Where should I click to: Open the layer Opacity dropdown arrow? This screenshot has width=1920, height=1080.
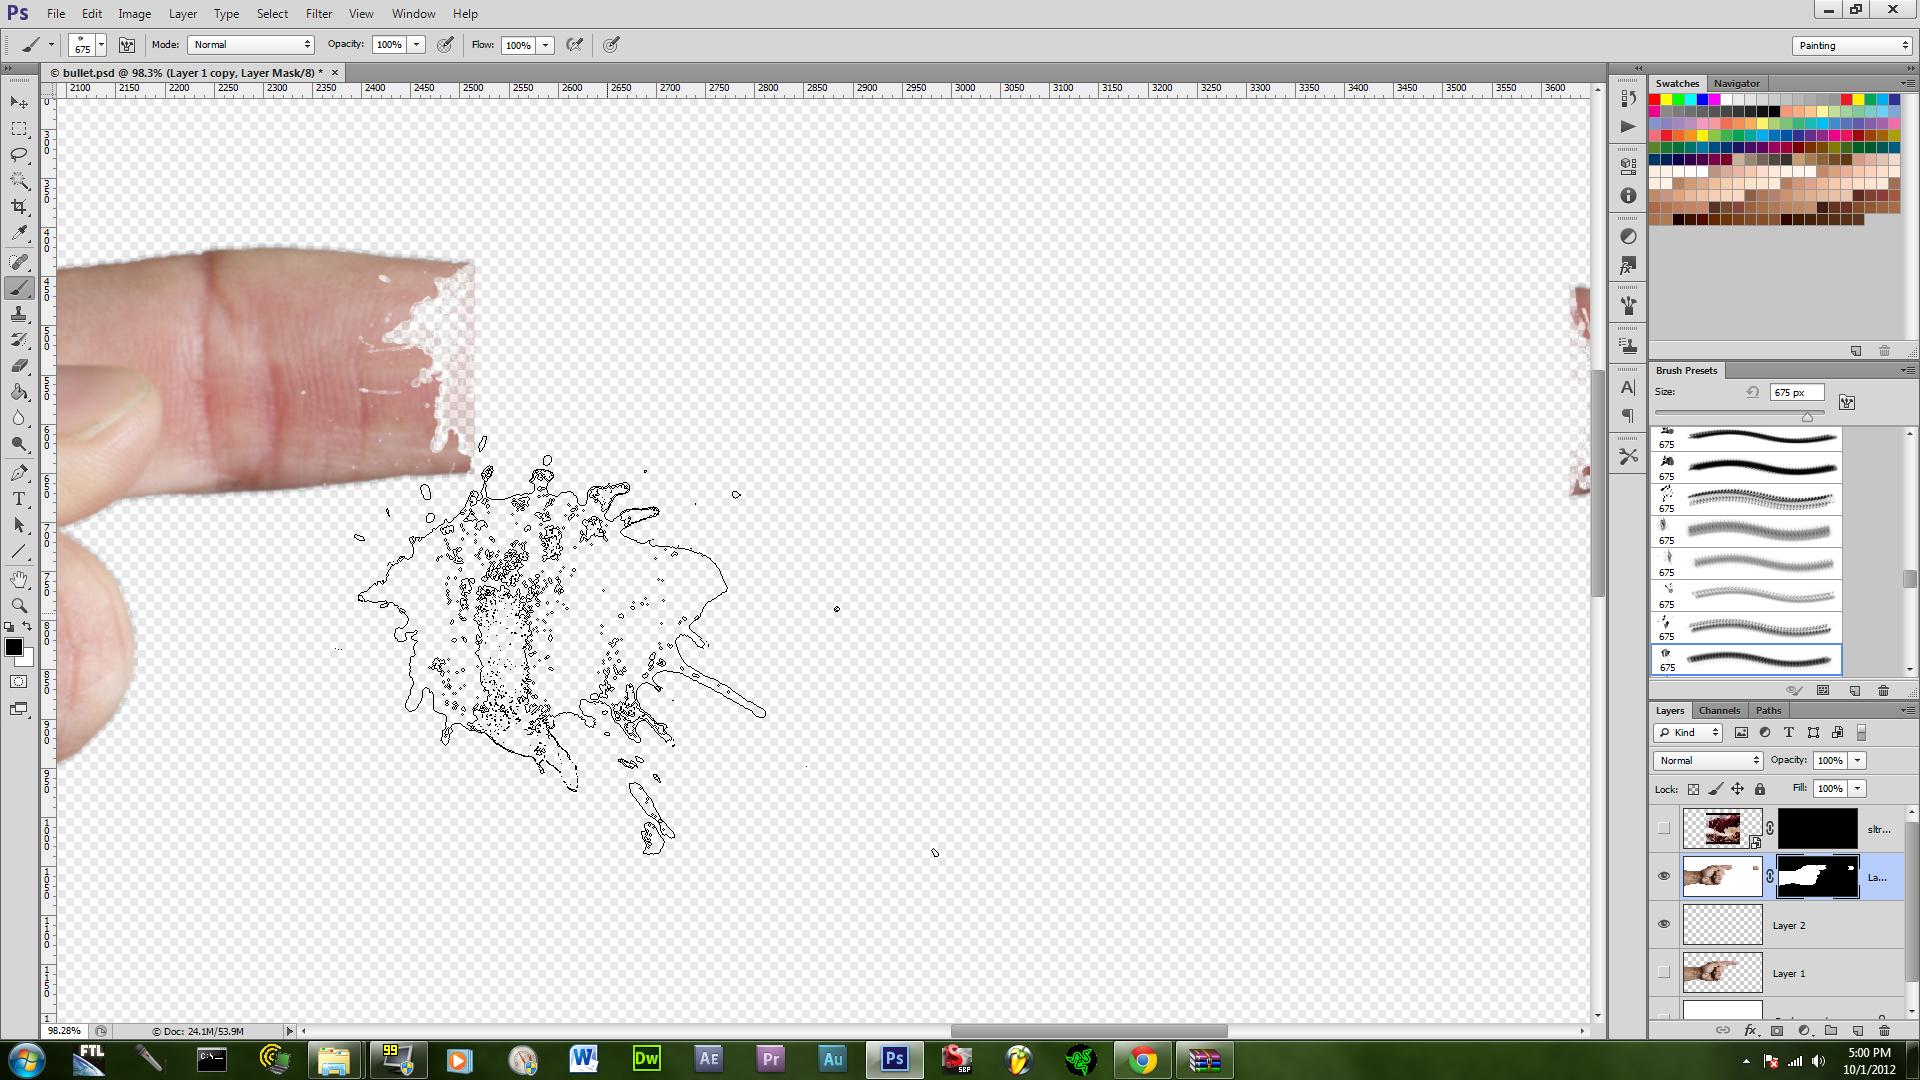pyautogui.click(x=1858, y=761)
